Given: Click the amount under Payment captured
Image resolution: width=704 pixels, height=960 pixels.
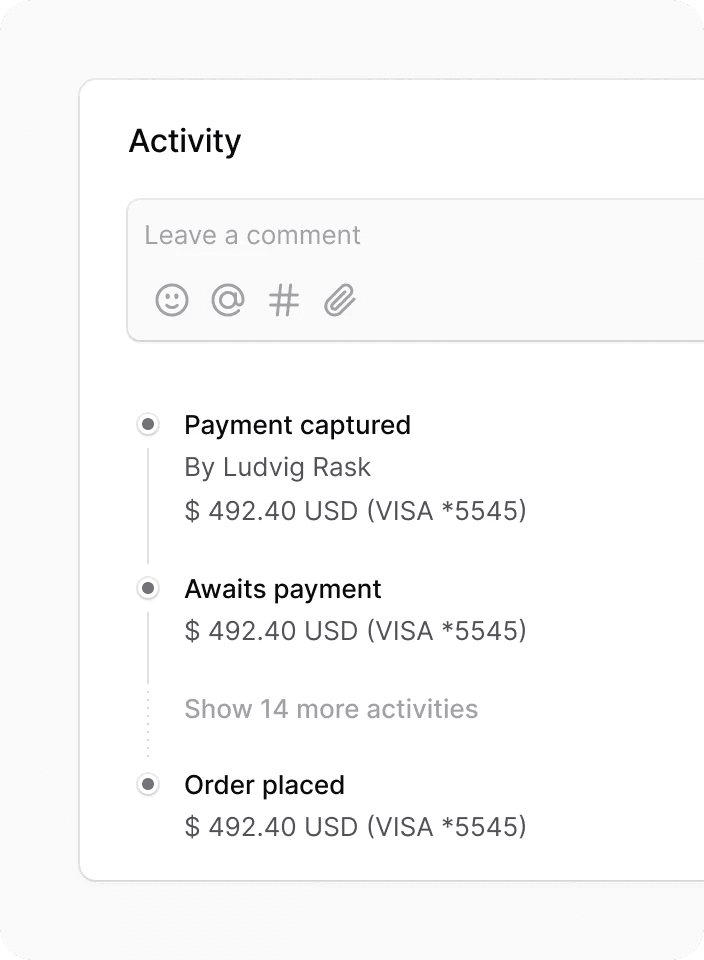Looking at the screenshot, I should point(355,511).
